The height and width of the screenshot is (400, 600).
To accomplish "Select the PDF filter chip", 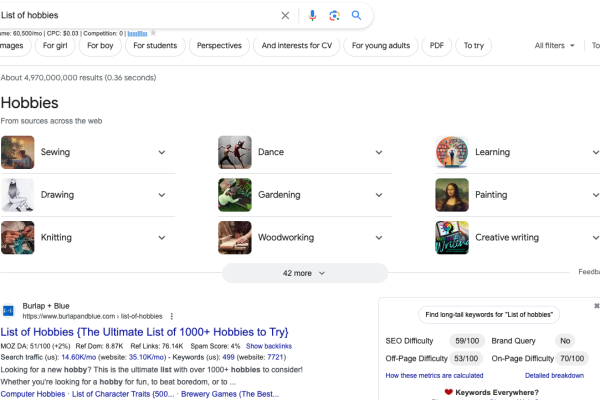I will 437,46.
